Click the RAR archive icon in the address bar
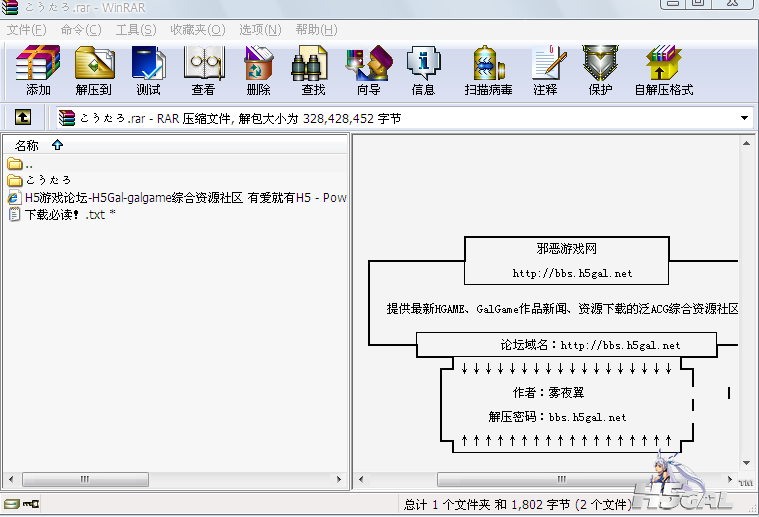The image size is (759, 517). pyautogui.click(x=66, y=118)
